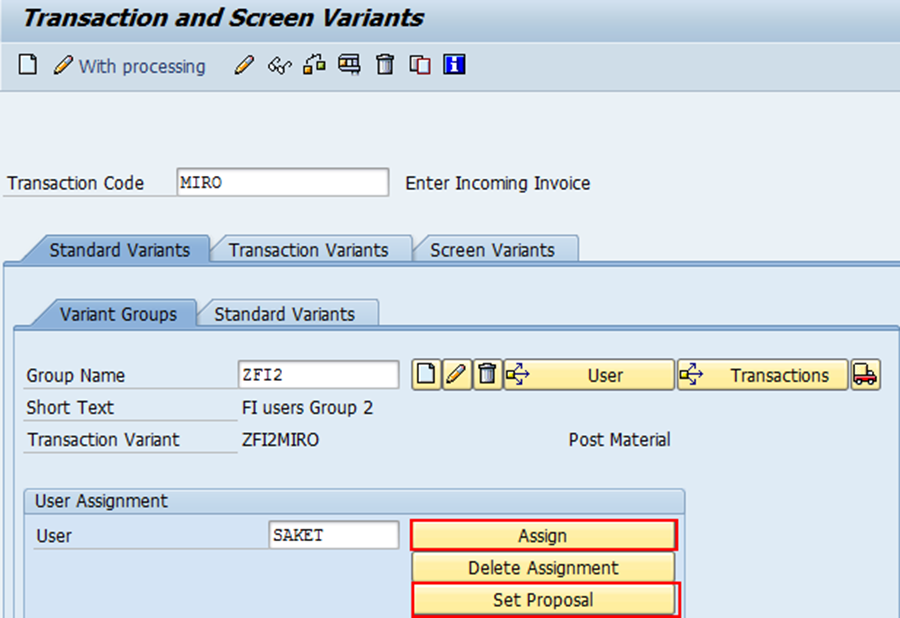Click the transport truck icon
Viewport: 900px width, 618px height.
(x=866, y=374)
